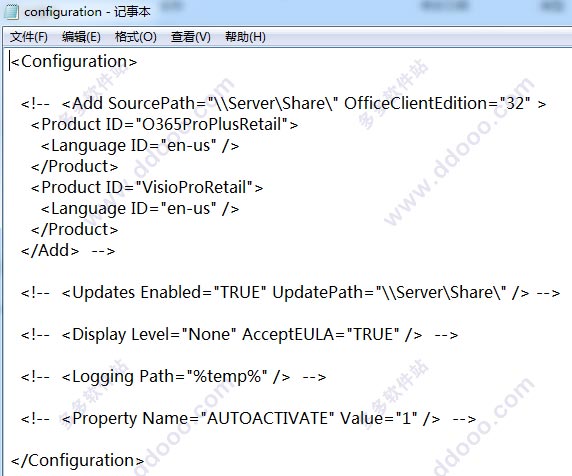This screenshot has height=476, width=572.
Task: Click the closing </Configuration> line
Action: point(77,461)
